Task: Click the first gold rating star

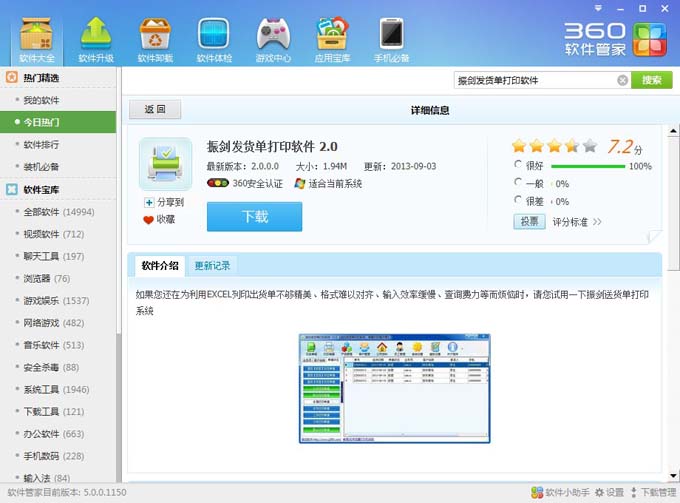Action: coord(519,146)
